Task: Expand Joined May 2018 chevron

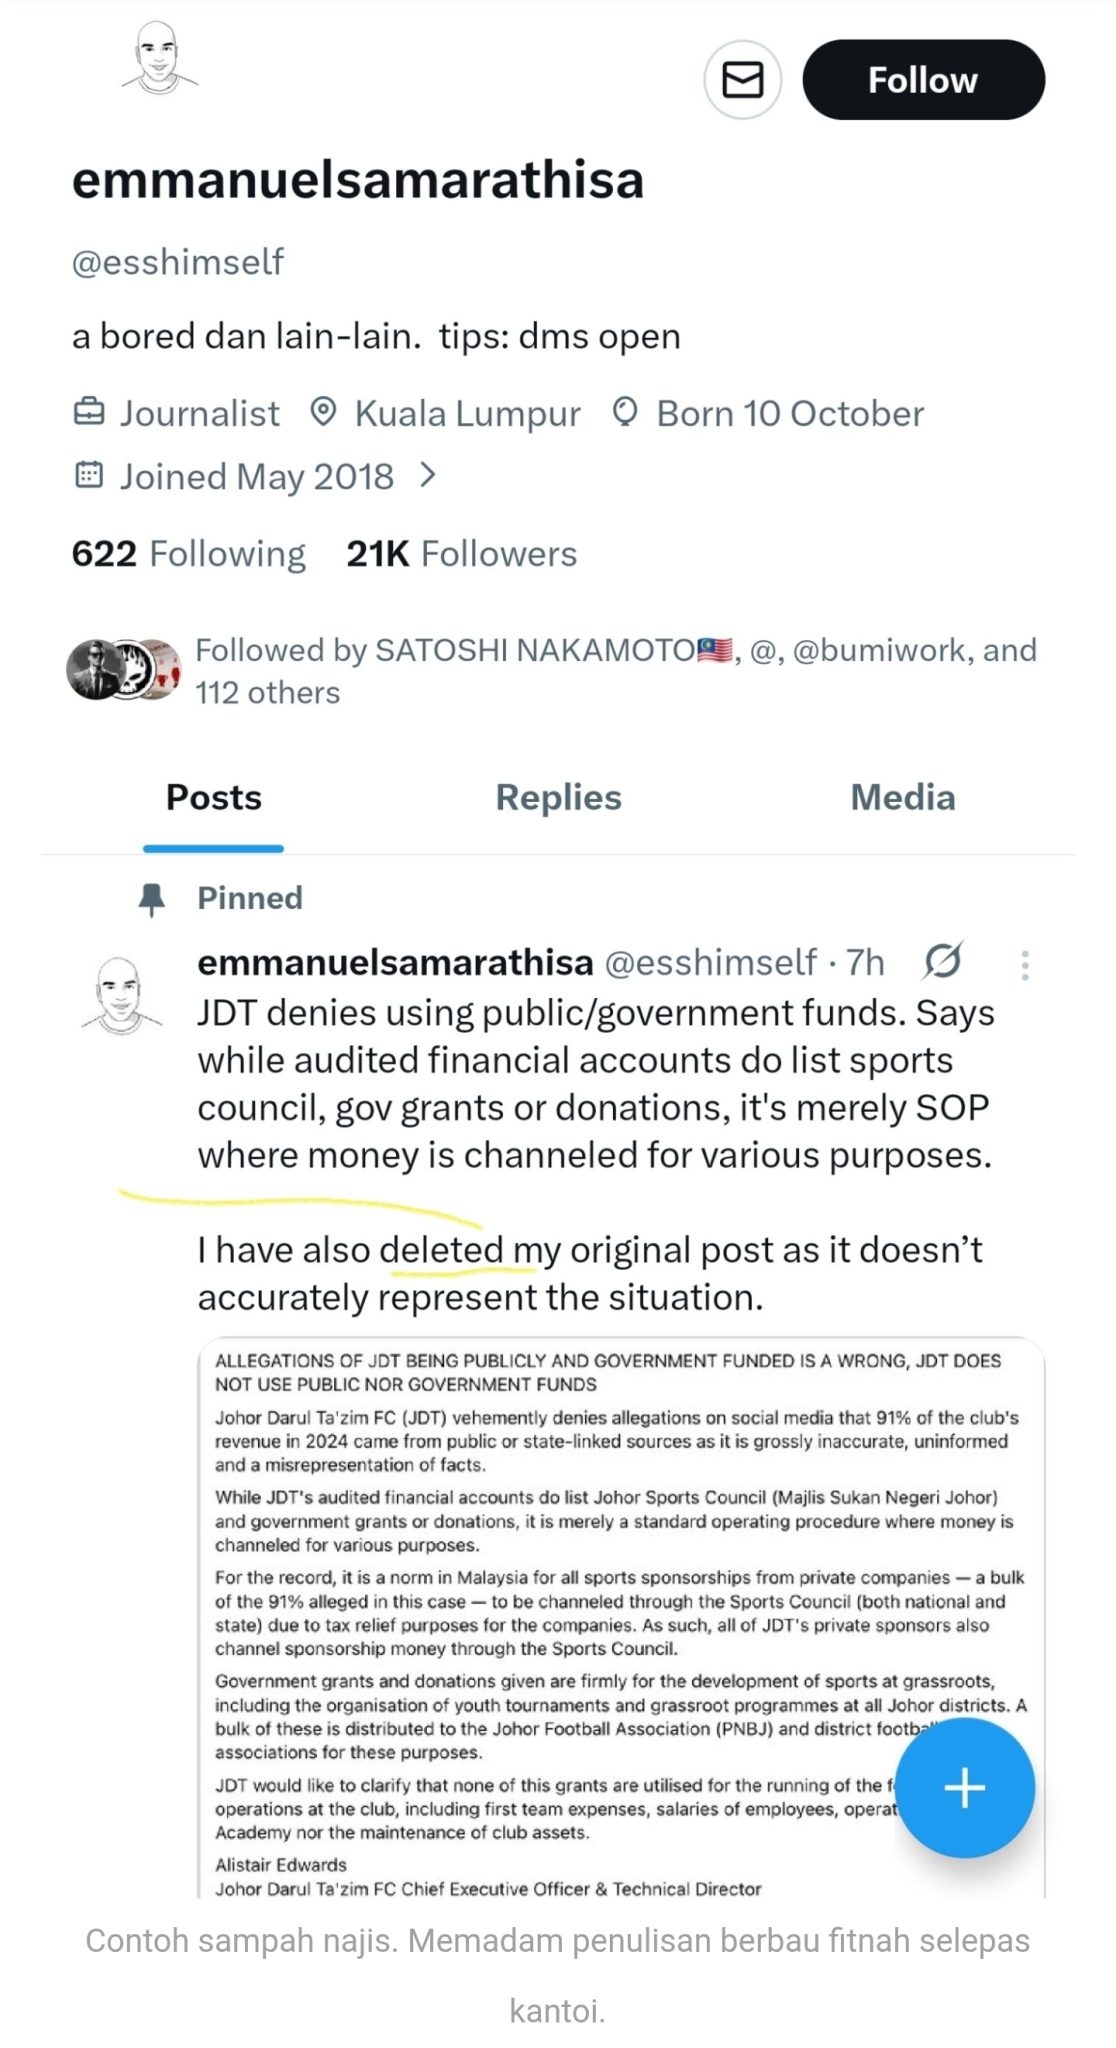Action: 428,475
